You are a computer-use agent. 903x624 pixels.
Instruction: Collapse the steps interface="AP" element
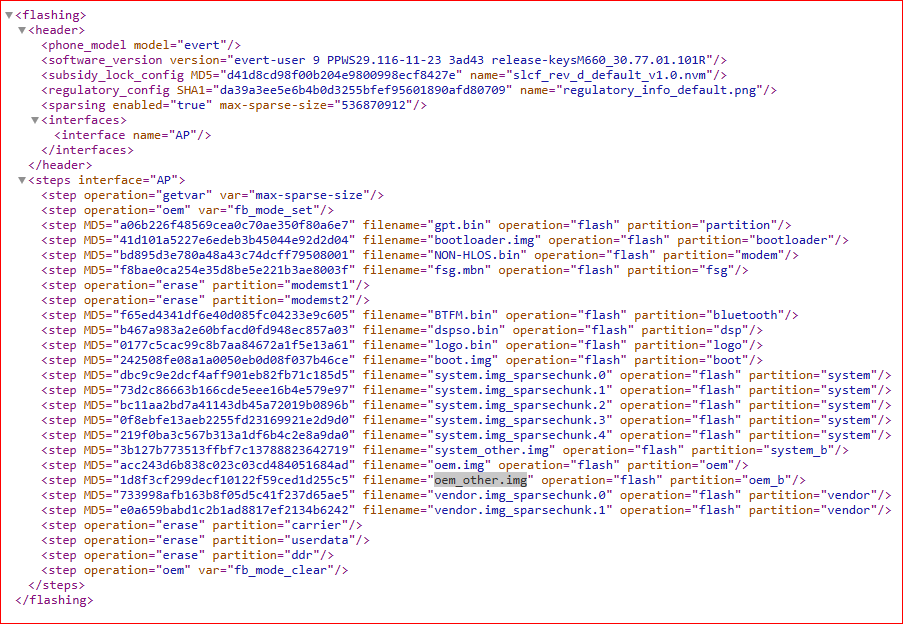point(22,180)
